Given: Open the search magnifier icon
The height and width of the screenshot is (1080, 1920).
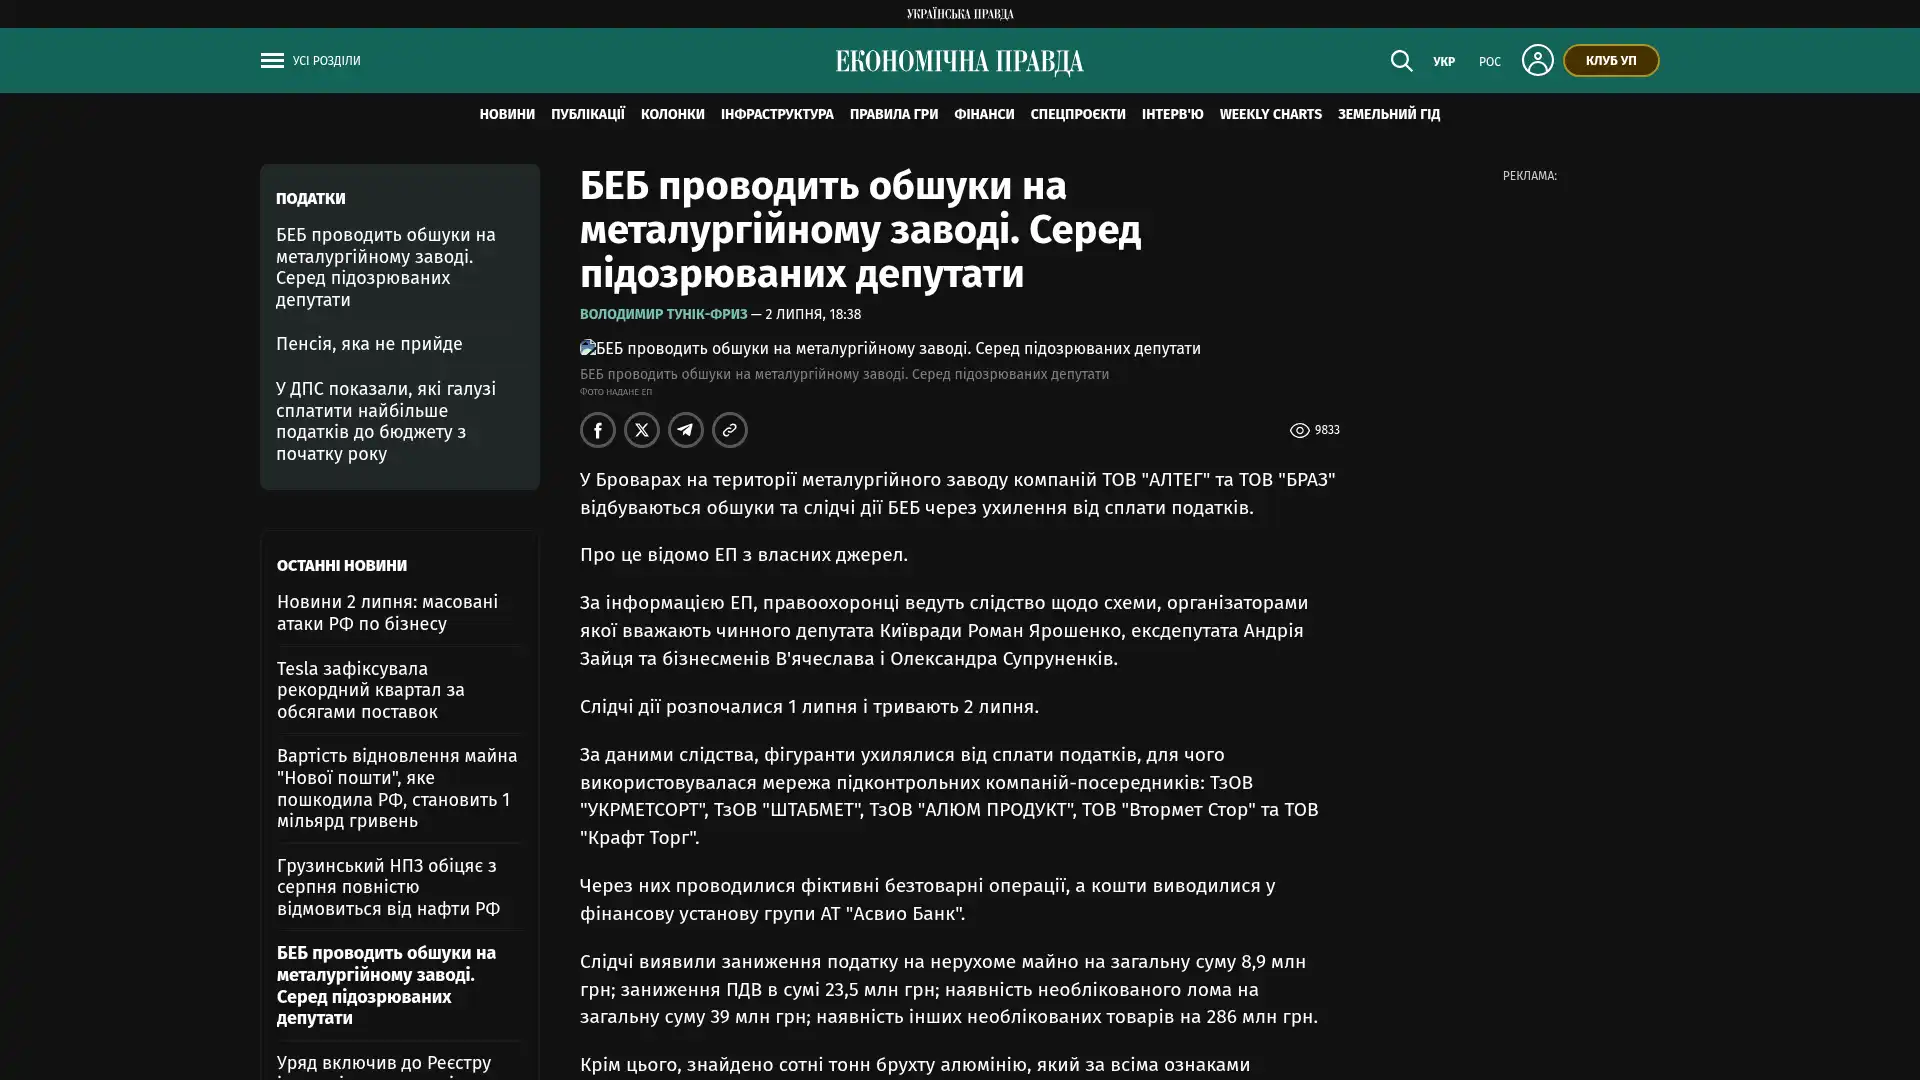Looking at the screenshot, I should point(1401,61).
